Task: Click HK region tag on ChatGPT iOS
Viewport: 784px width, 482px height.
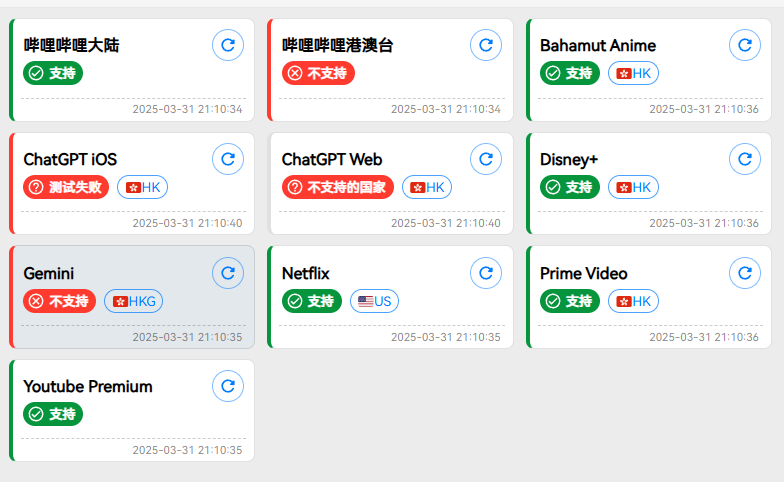Action: coord(142,188)
